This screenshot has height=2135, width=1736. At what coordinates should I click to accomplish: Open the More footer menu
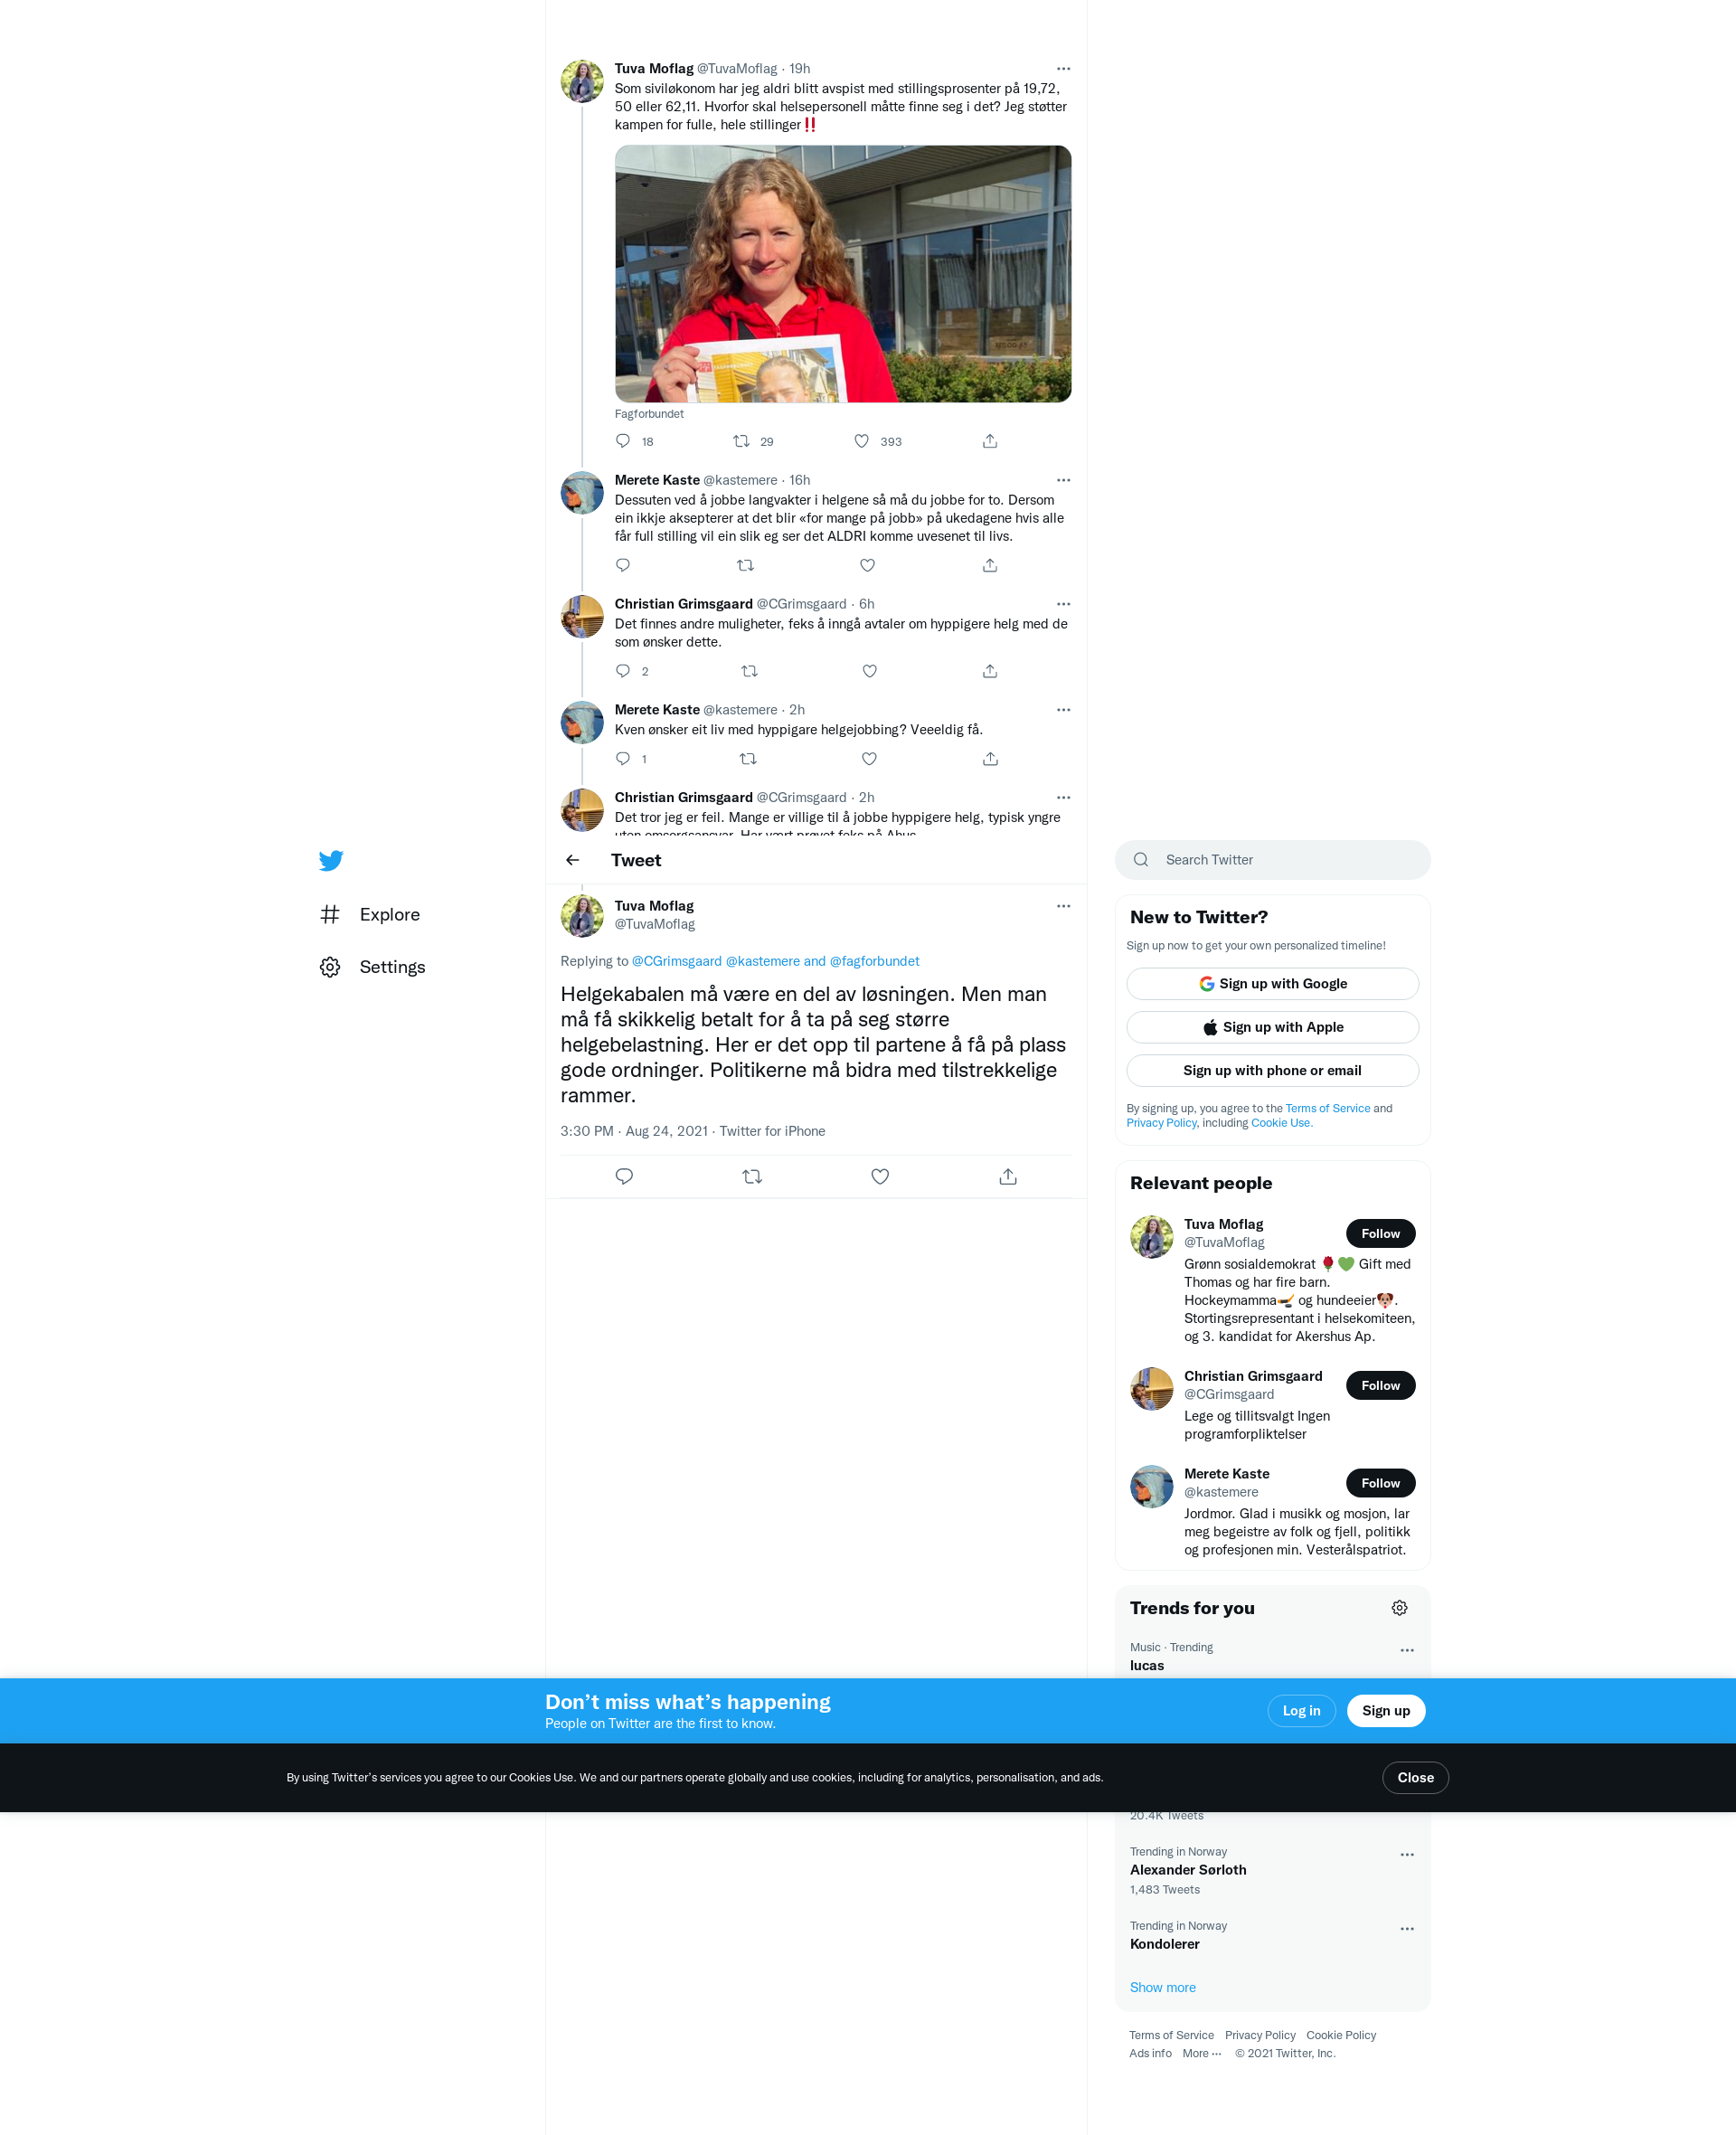1202,2053
